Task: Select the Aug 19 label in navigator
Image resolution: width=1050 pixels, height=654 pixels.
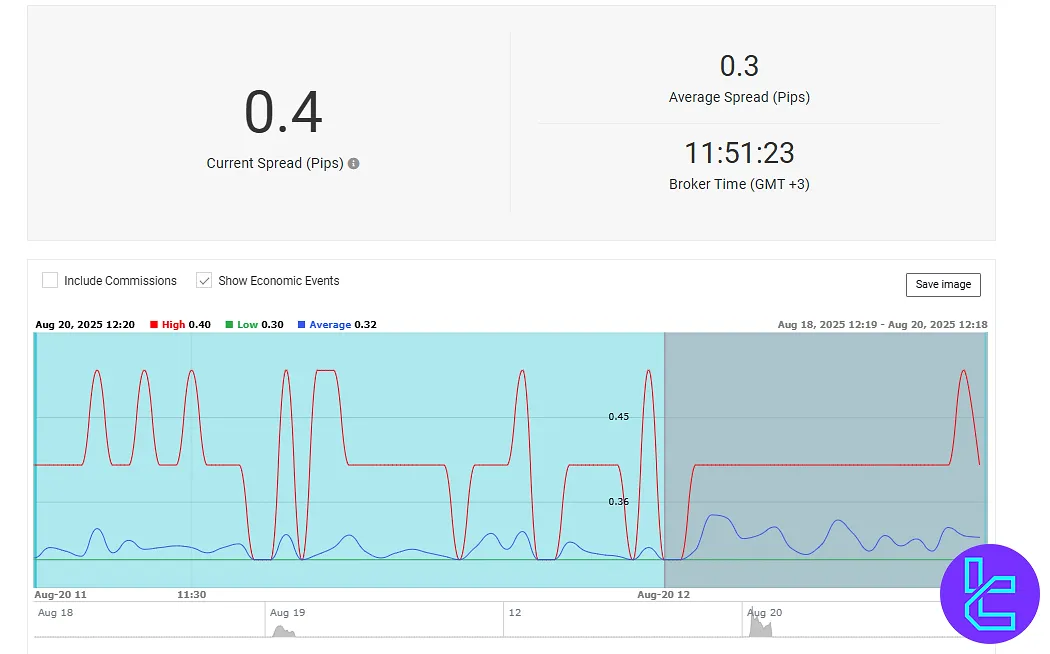Action: (287, 612)
